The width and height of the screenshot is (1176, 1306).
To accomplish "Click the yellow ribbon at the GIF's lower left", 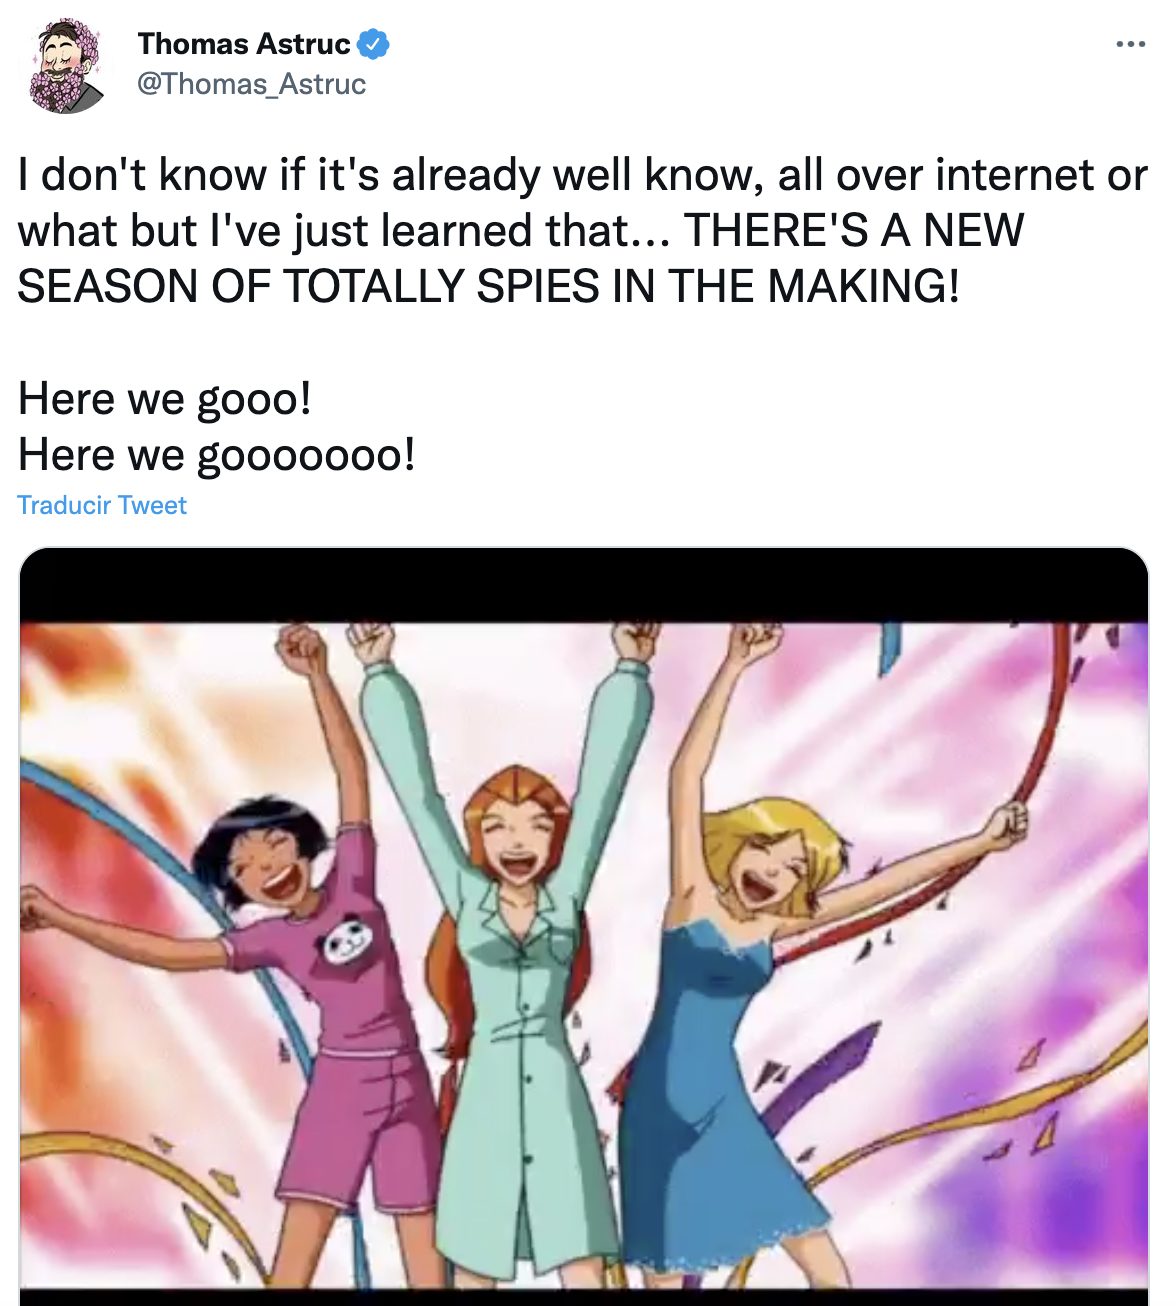I will point(150,1170).
